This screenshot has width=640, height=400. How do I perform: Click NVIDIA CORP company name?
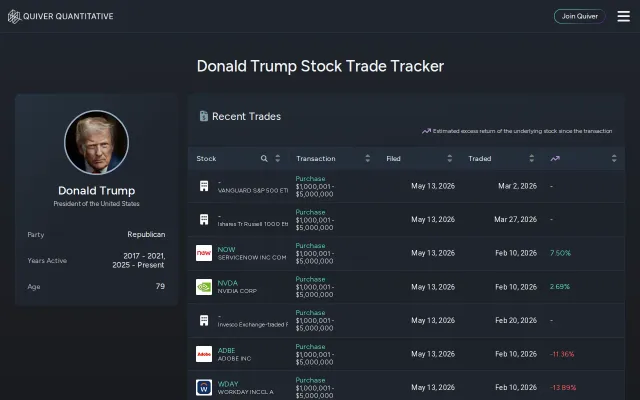[x=237, y=291]
